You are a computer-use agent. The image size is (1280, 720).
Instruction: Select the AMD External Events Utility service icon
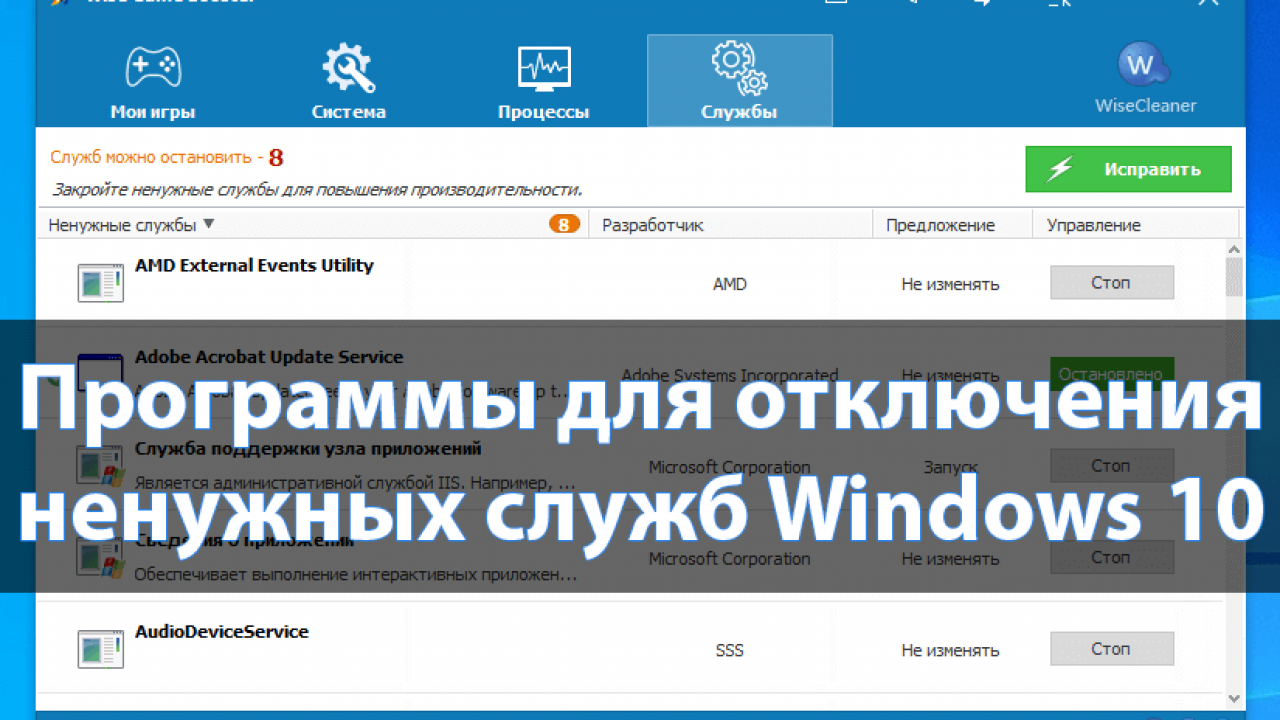[100, 282]
